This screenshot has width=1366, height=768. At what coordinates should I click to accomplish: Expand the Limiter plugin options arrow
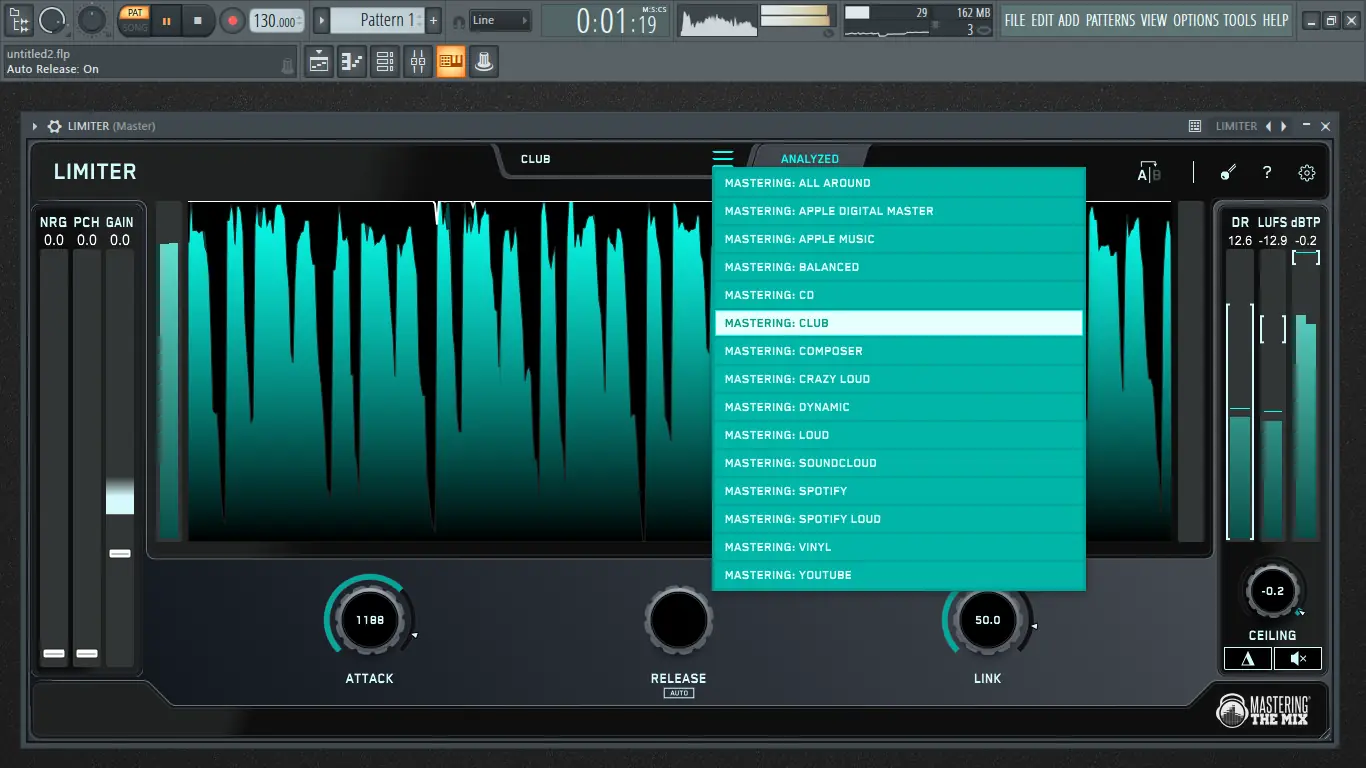35,126
